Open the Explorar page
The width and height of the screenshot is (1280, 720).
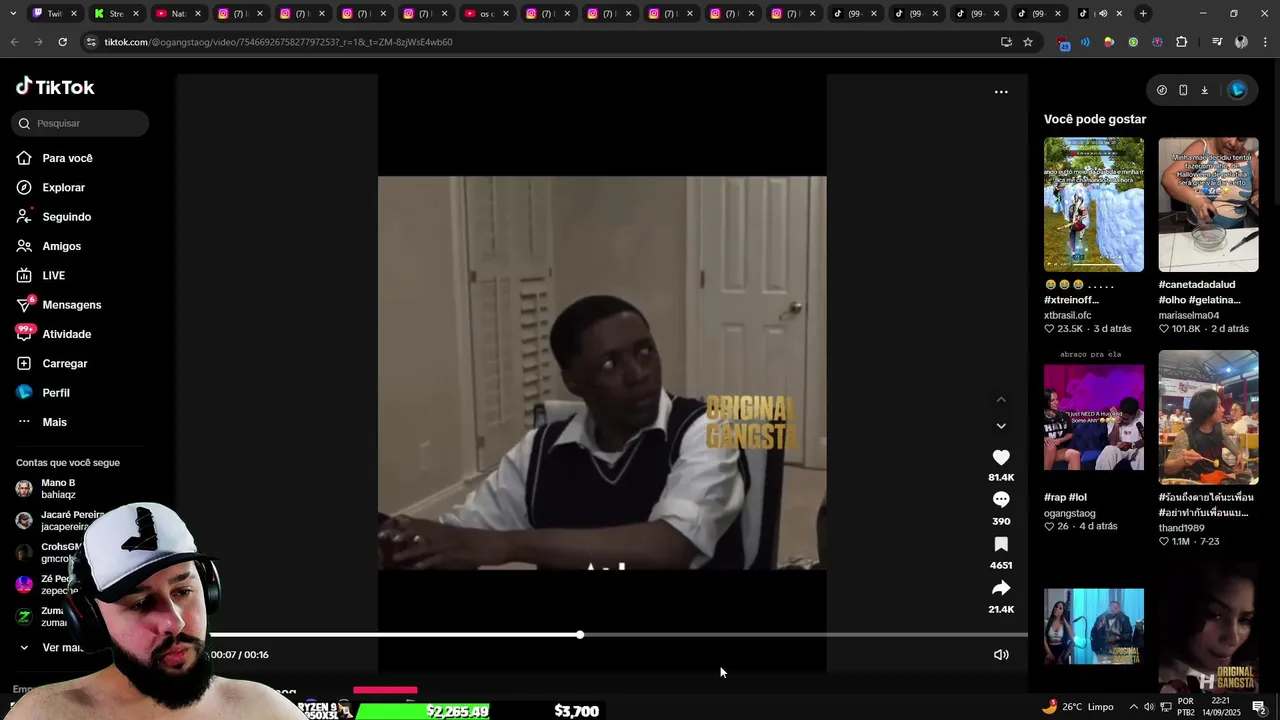coord(63,187)
